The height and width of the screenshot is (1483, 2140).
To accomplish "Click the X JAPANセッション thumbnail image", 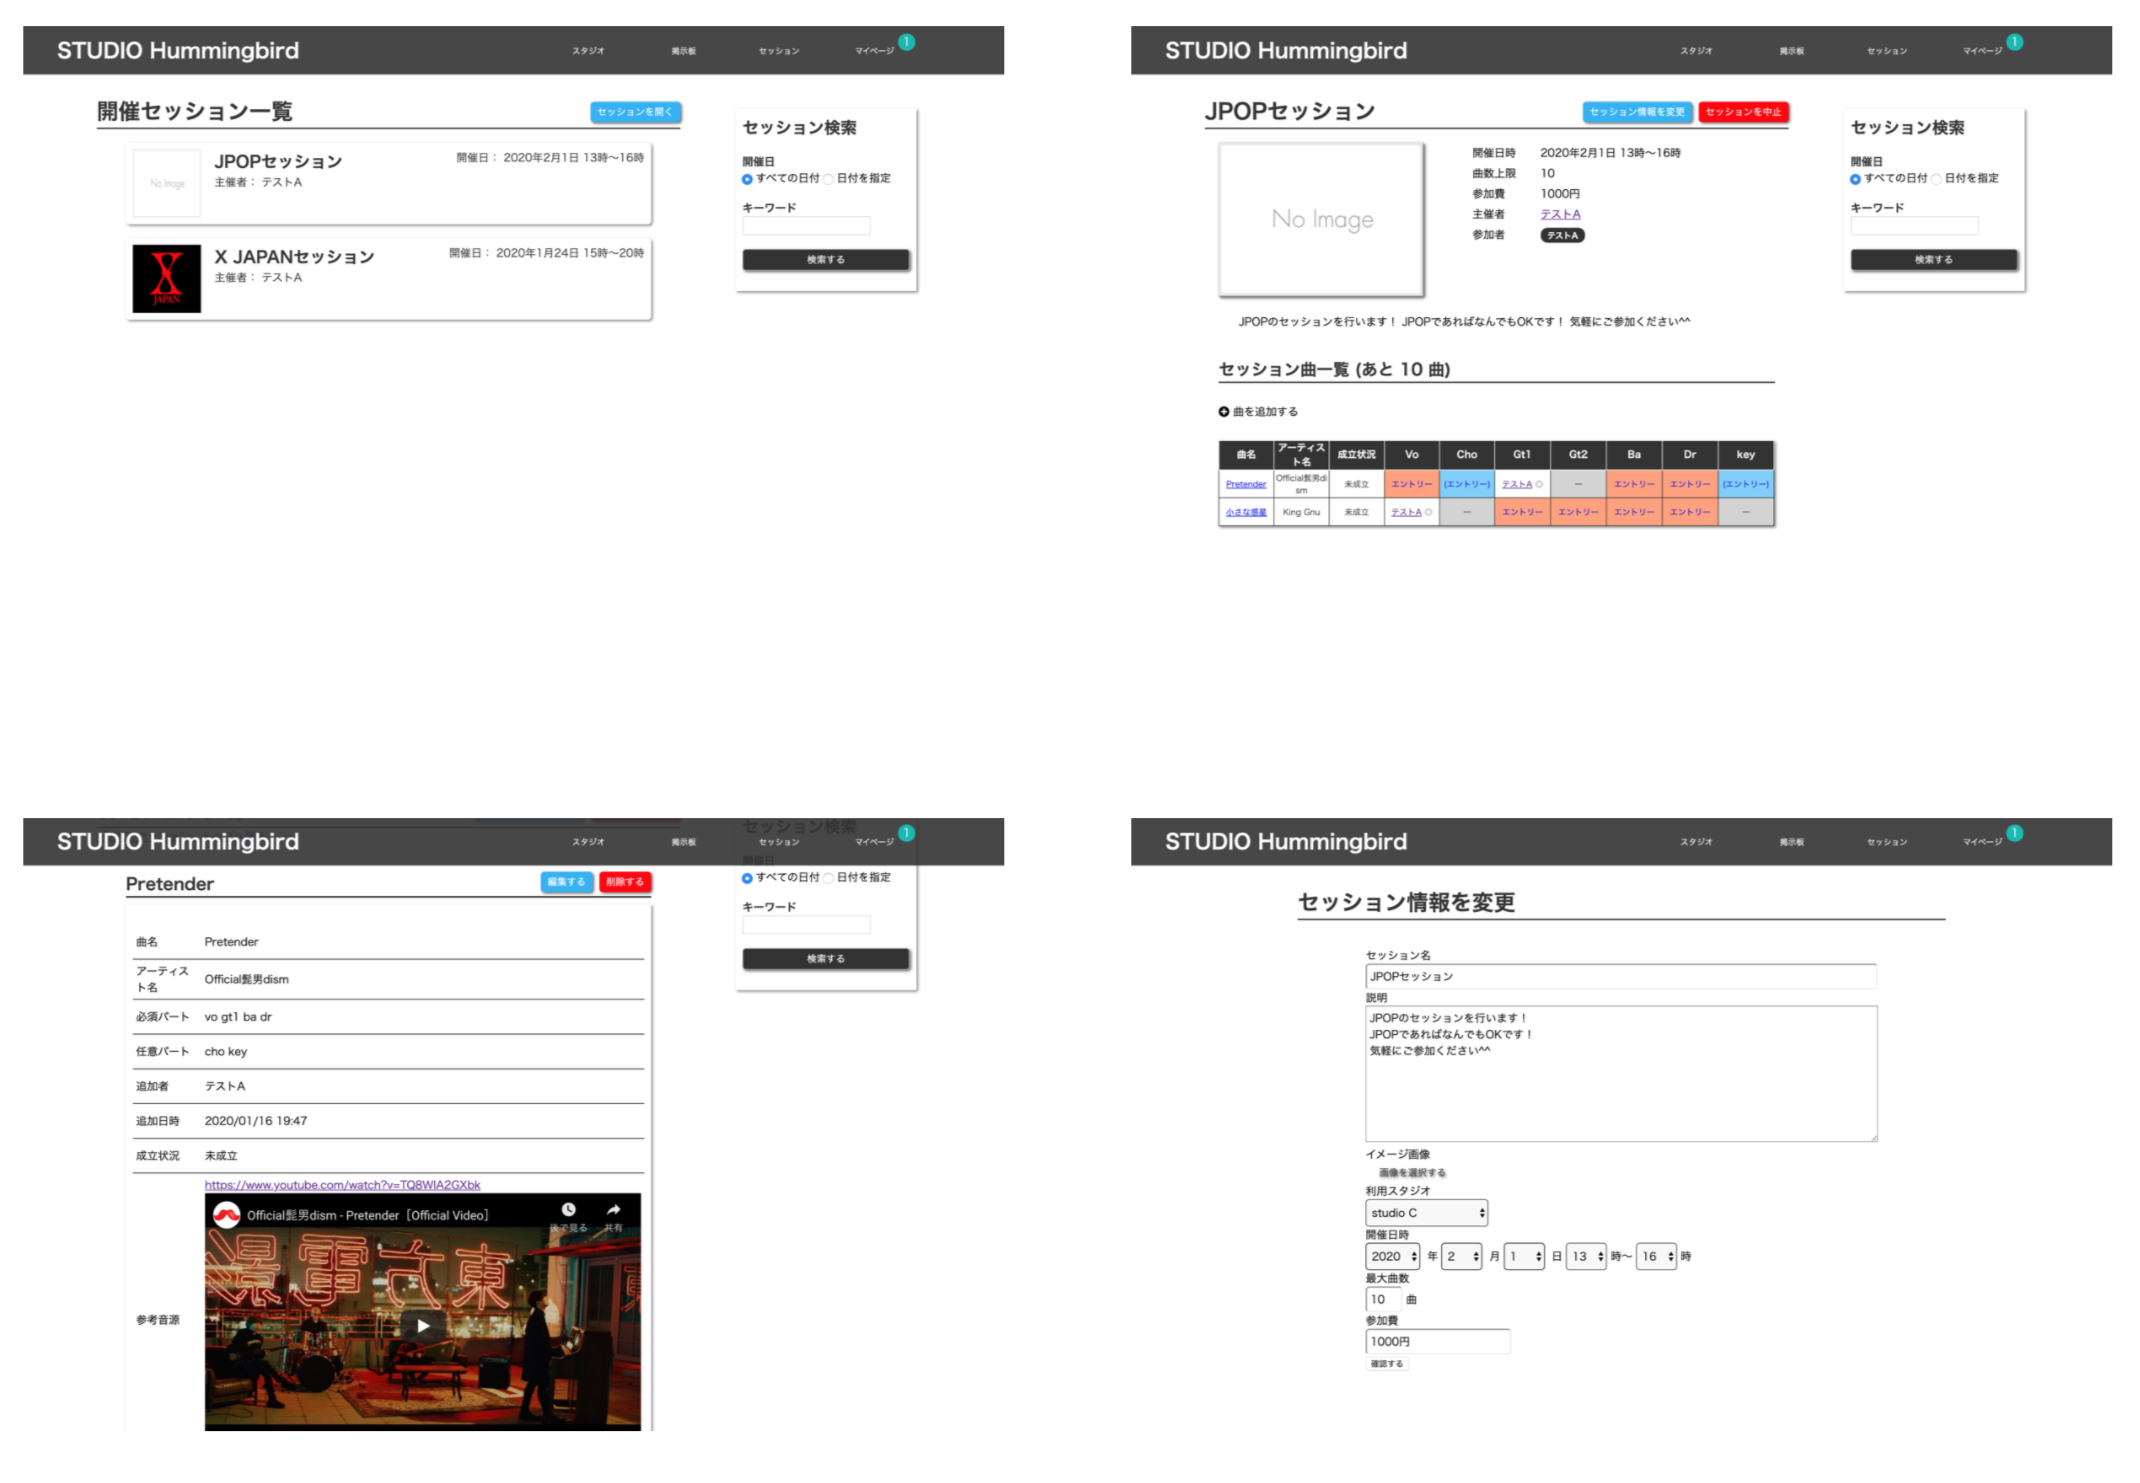I will (x=165, y=278).
